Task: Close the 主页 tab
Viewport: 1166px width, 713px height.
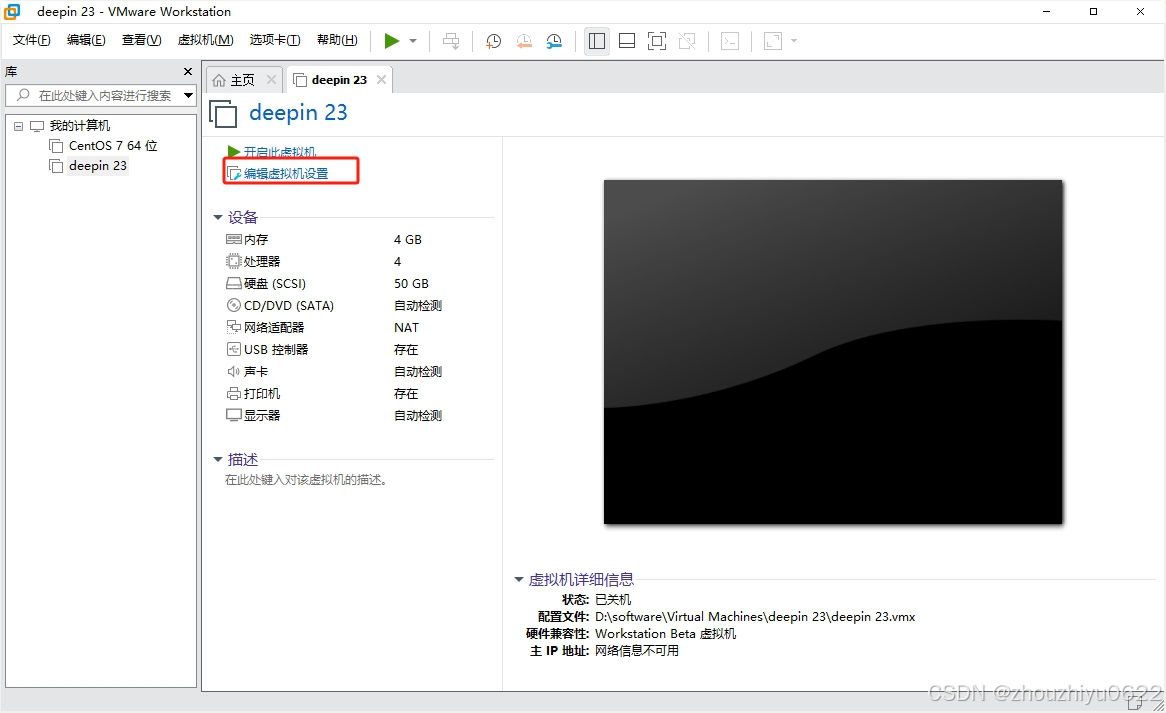Action: [x=271, y=80]
